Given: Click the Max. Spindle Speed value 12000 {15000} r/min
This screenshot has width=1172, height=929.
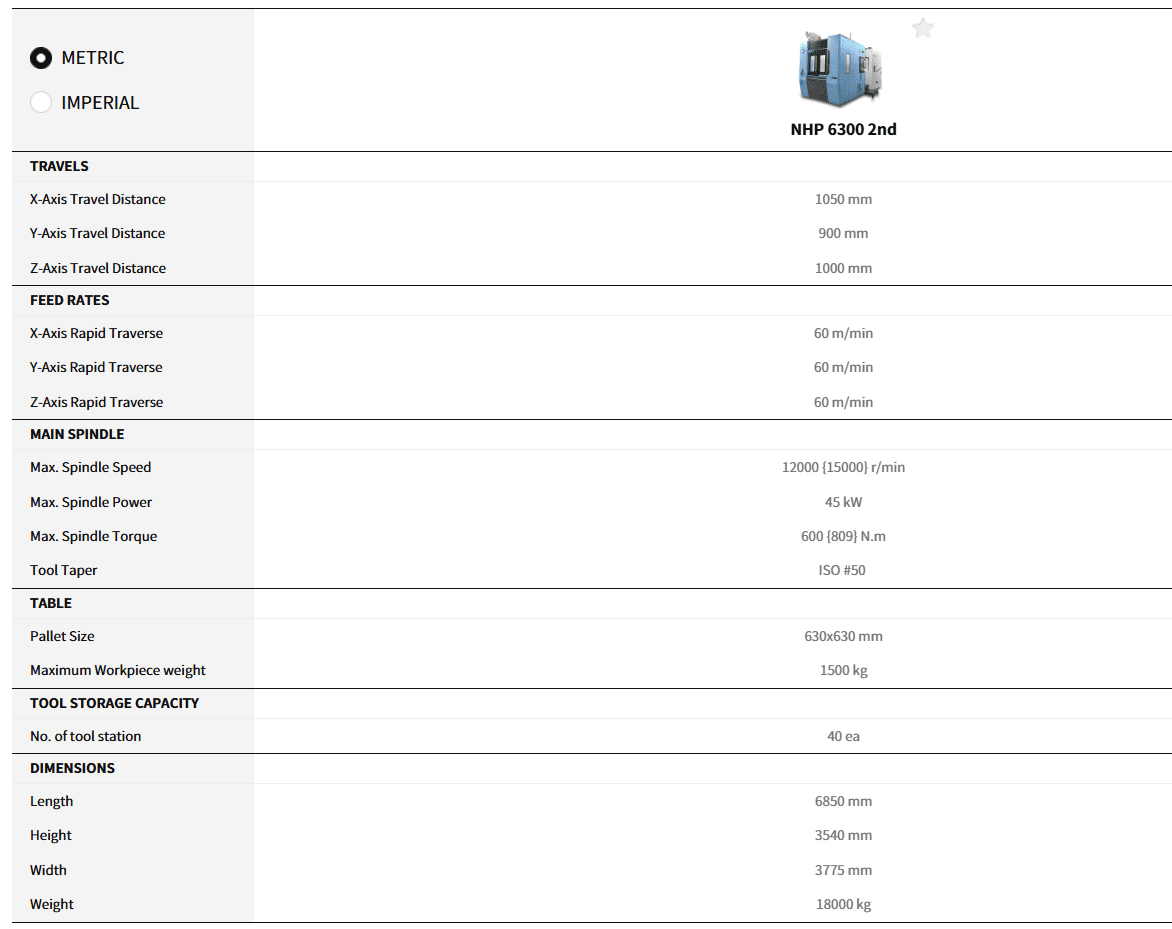Looking at the screenshot, I should point(843,467).
